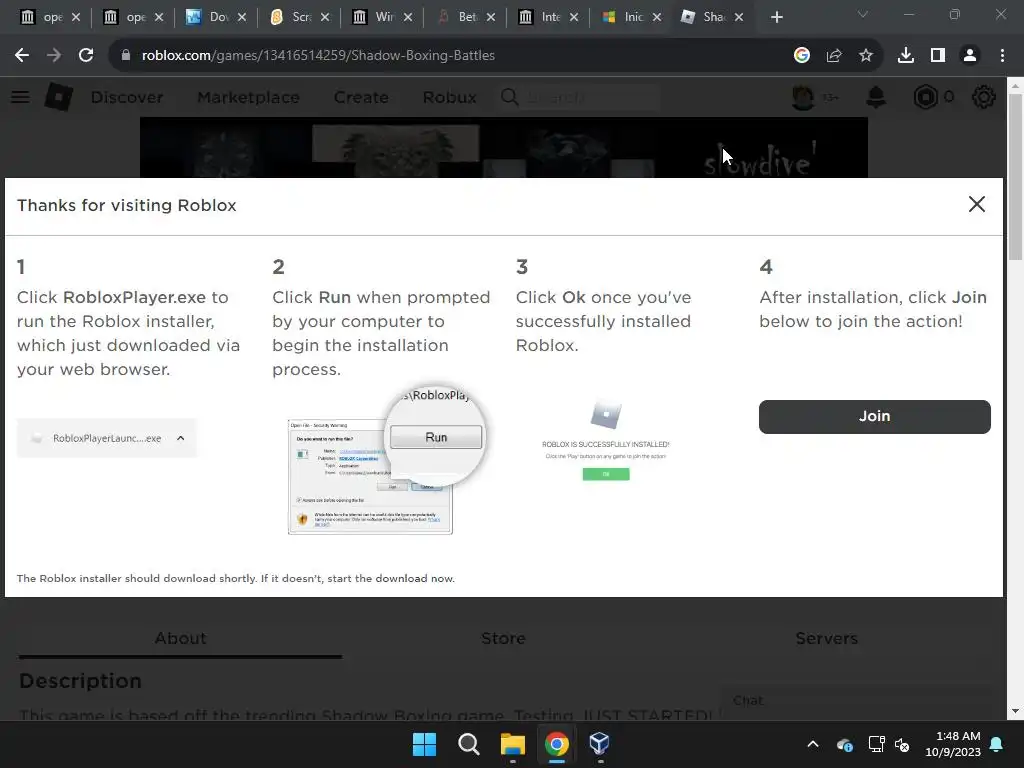Show hidden system tray icons
The height and width of the screenshot is (768, 1024).
click(x=813, y=744)
